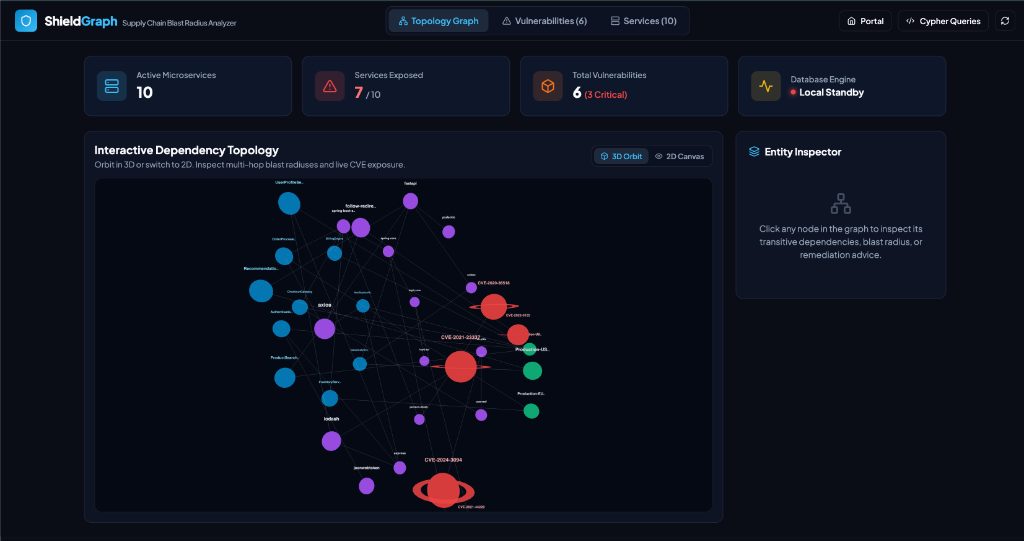The width and height of the screenshot is (1024, 541).
Task: Click the Interactive Dependency Topology heading
Action: click(187, 150)
